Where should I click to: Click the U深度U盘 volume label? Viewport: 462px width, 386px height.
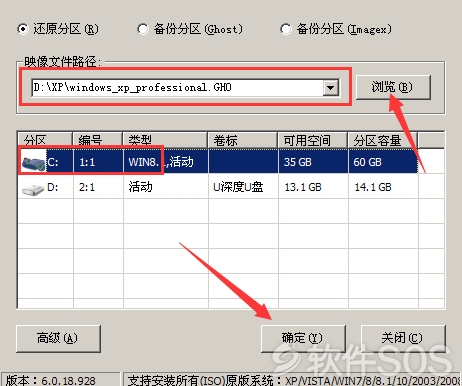(238, 187)
